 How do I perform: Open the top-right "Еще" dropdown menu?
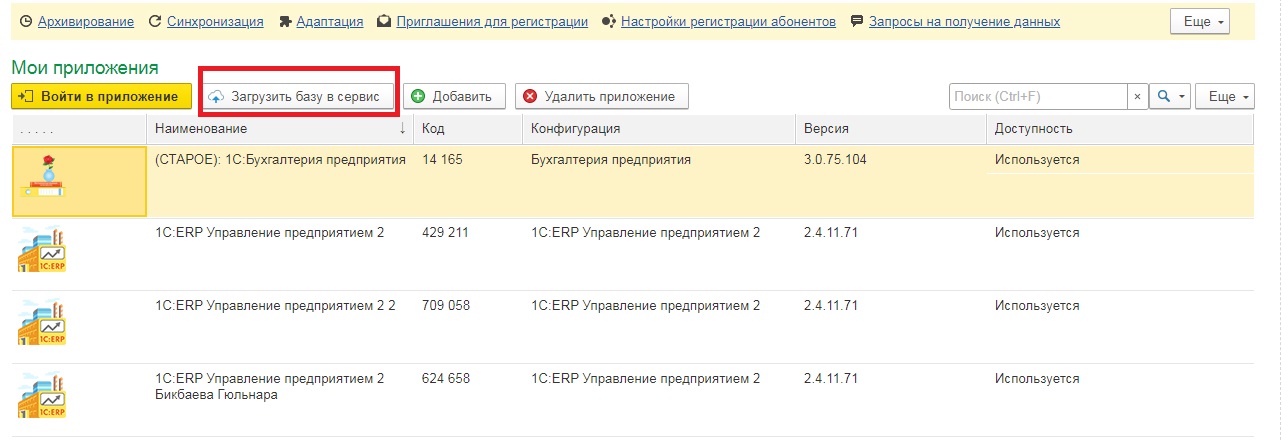point(1199,22)
